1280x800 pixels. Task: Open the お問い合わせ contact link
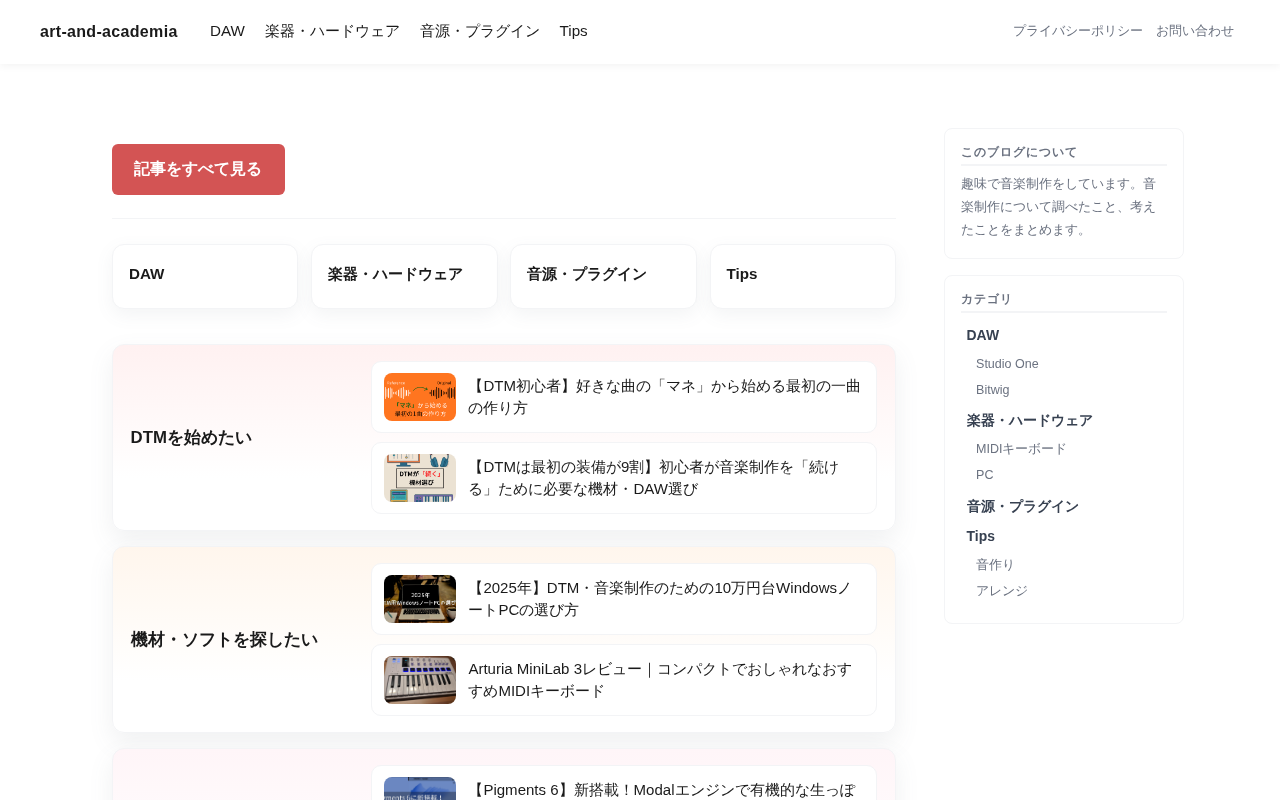1194,31
